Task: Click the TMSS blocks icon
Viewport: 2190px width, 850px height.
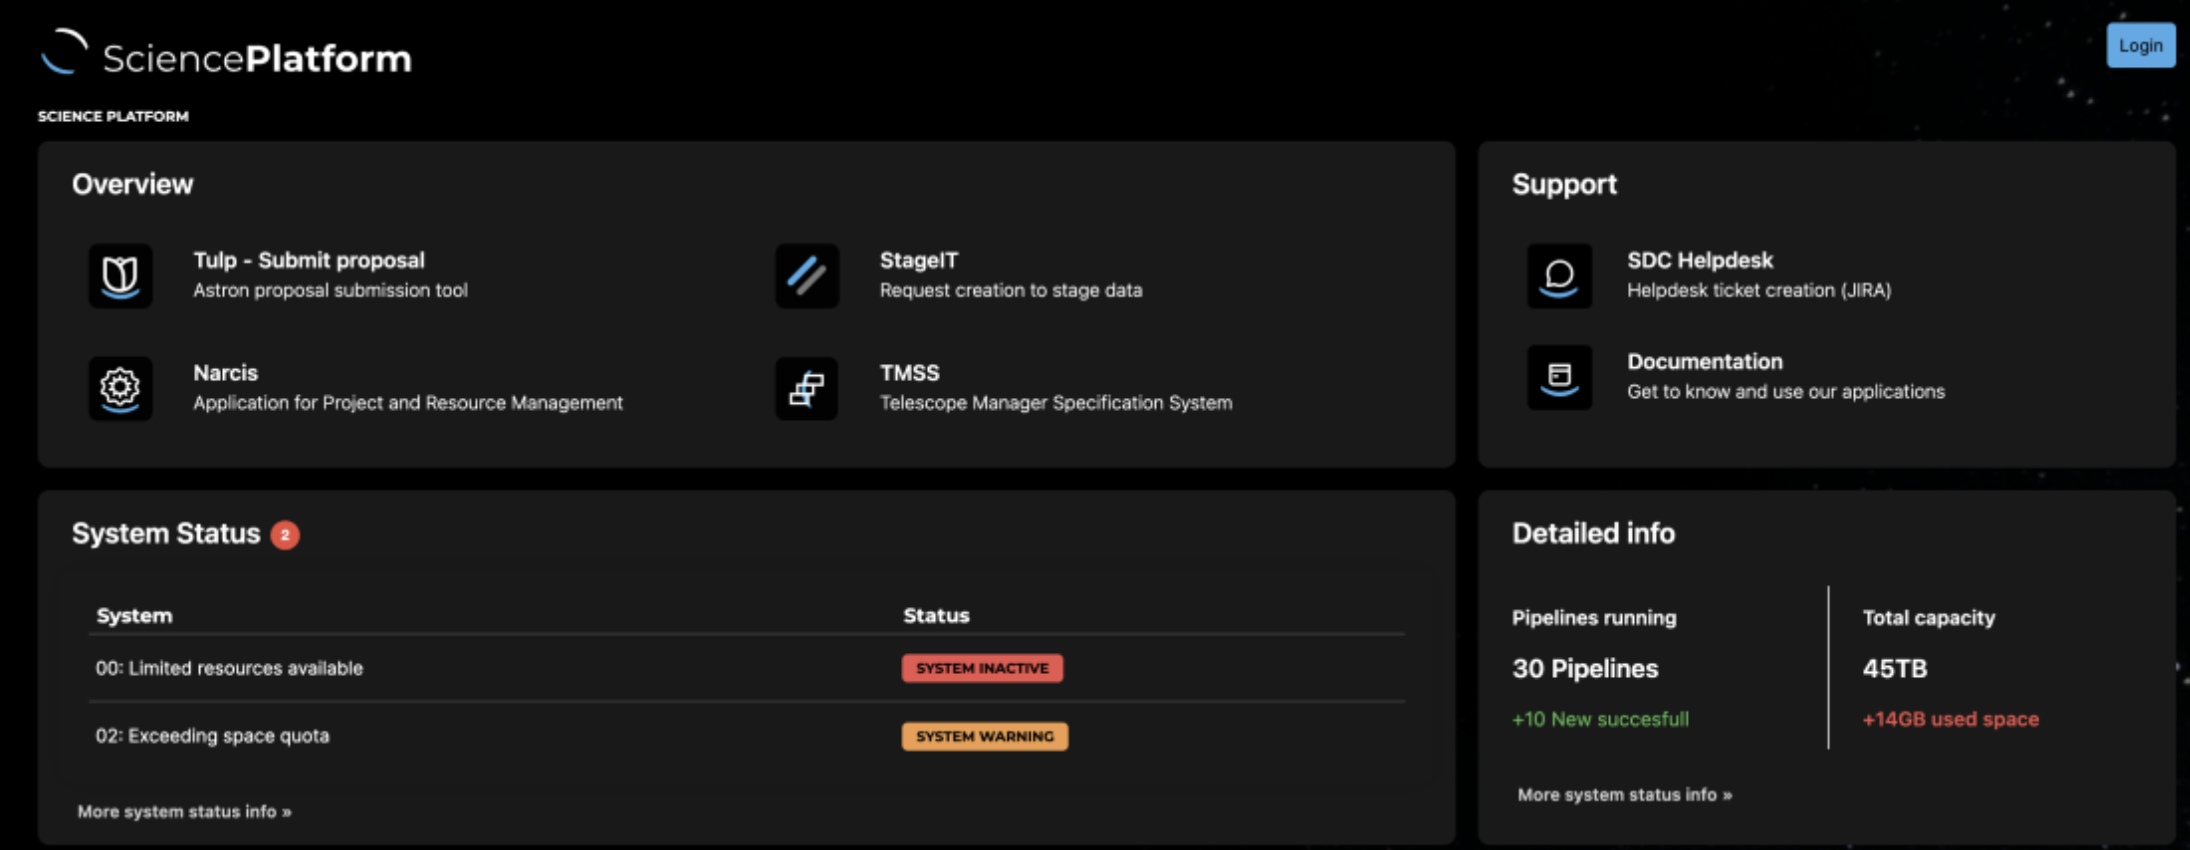Action: tap(806, 388)
